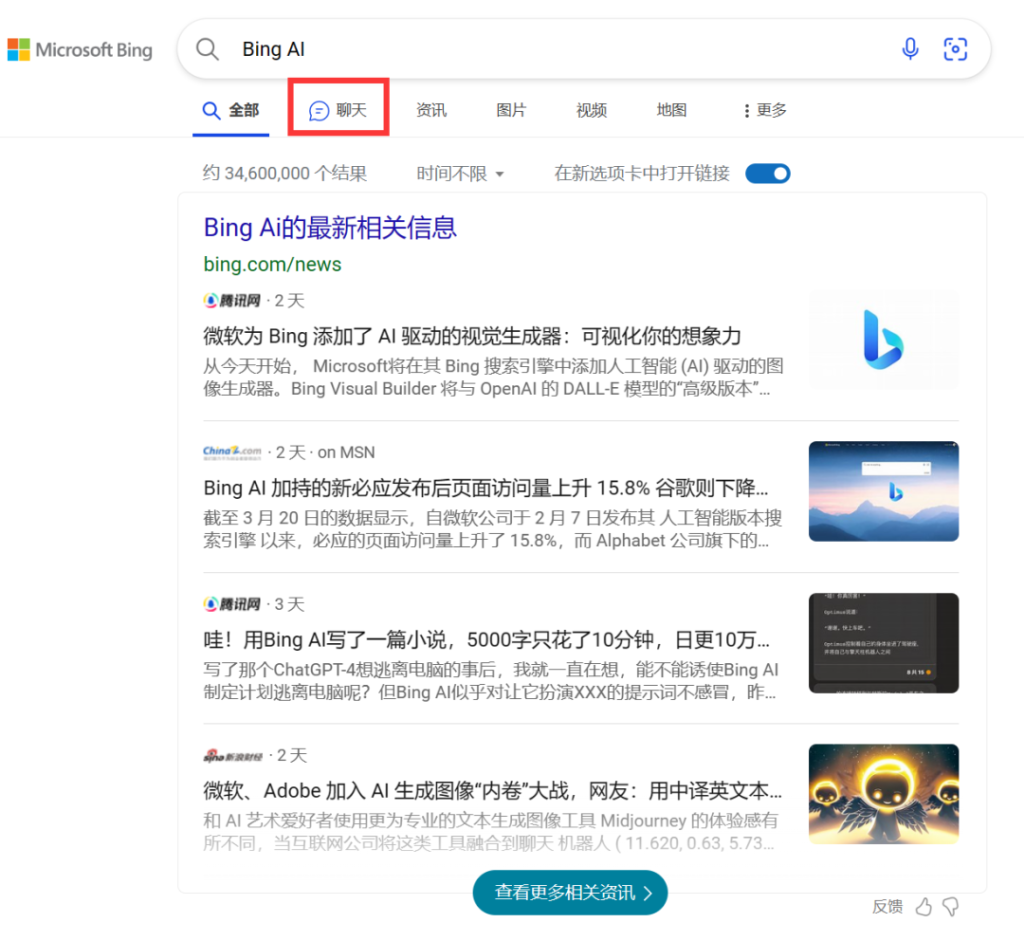1024x941 pixels.
Task: Click the thumbs up feedback icon
Action: (x=923, y=906)
